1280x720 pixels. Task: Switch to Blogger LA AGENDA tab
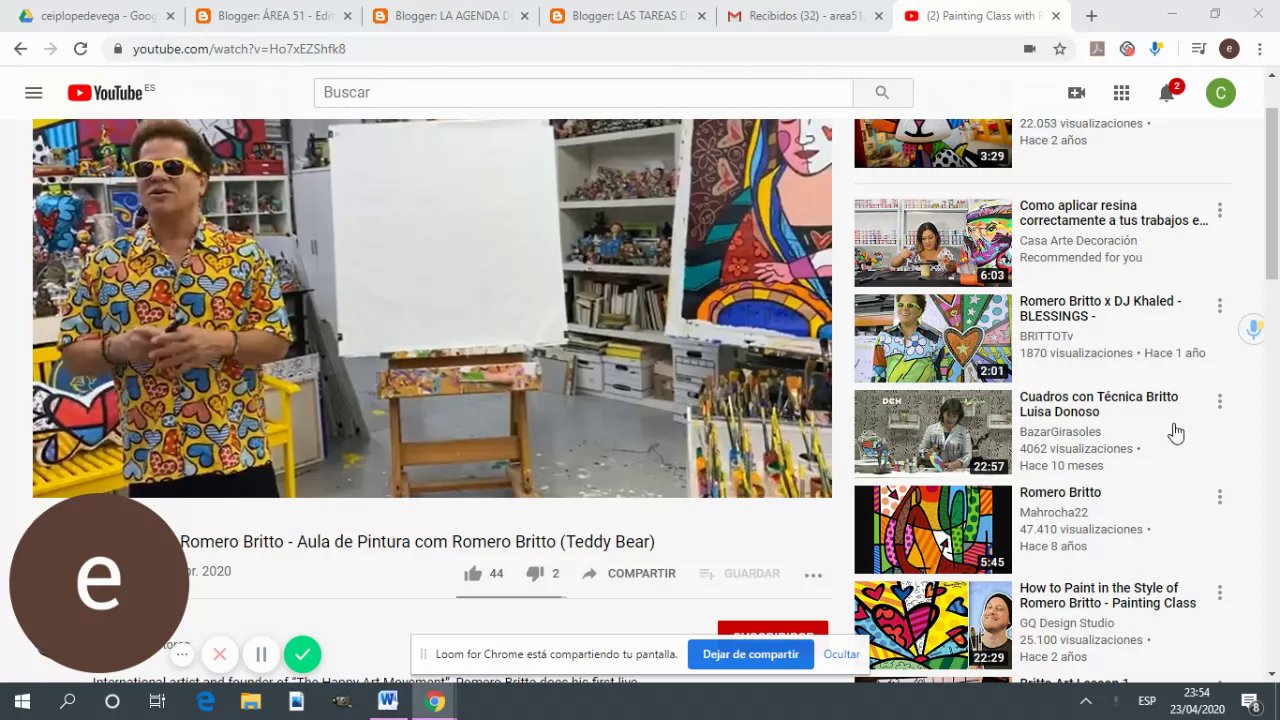point(451,16)
